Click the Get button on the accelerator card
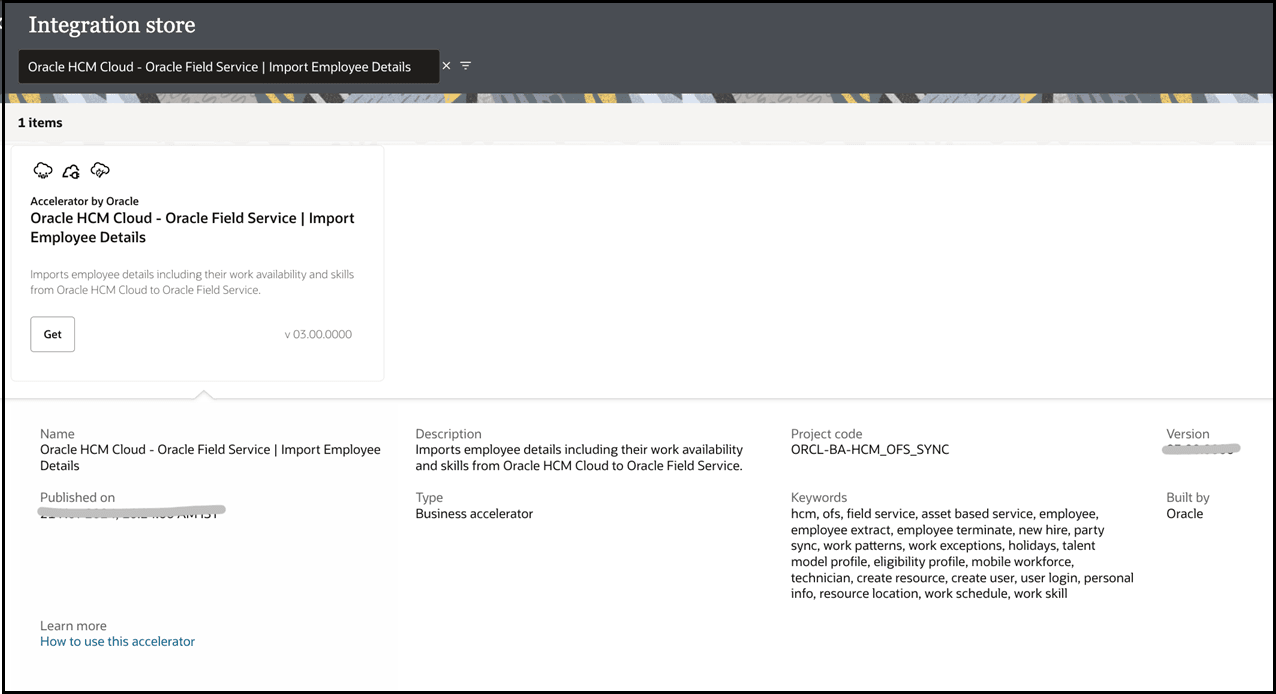 pyautogui.click(x=53, y=334)
